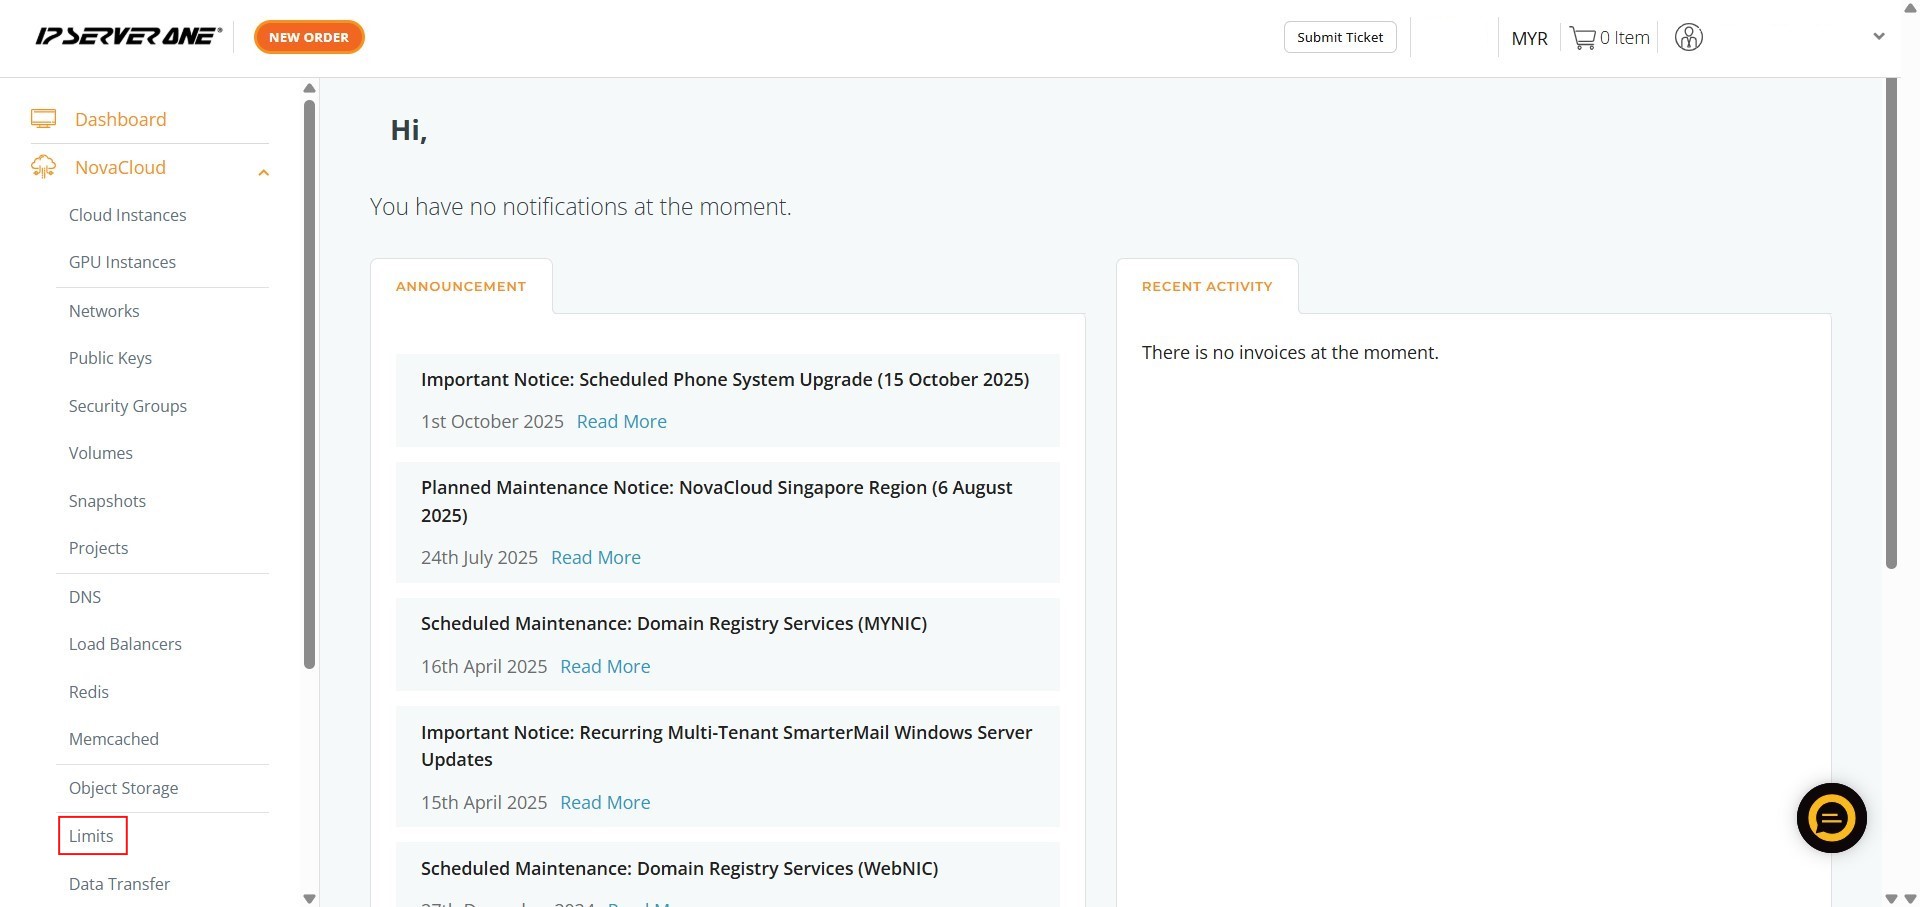This screenshot has height=907, width=1920.
Task: Click the New Order button
Action: click(x=309, y=37)
